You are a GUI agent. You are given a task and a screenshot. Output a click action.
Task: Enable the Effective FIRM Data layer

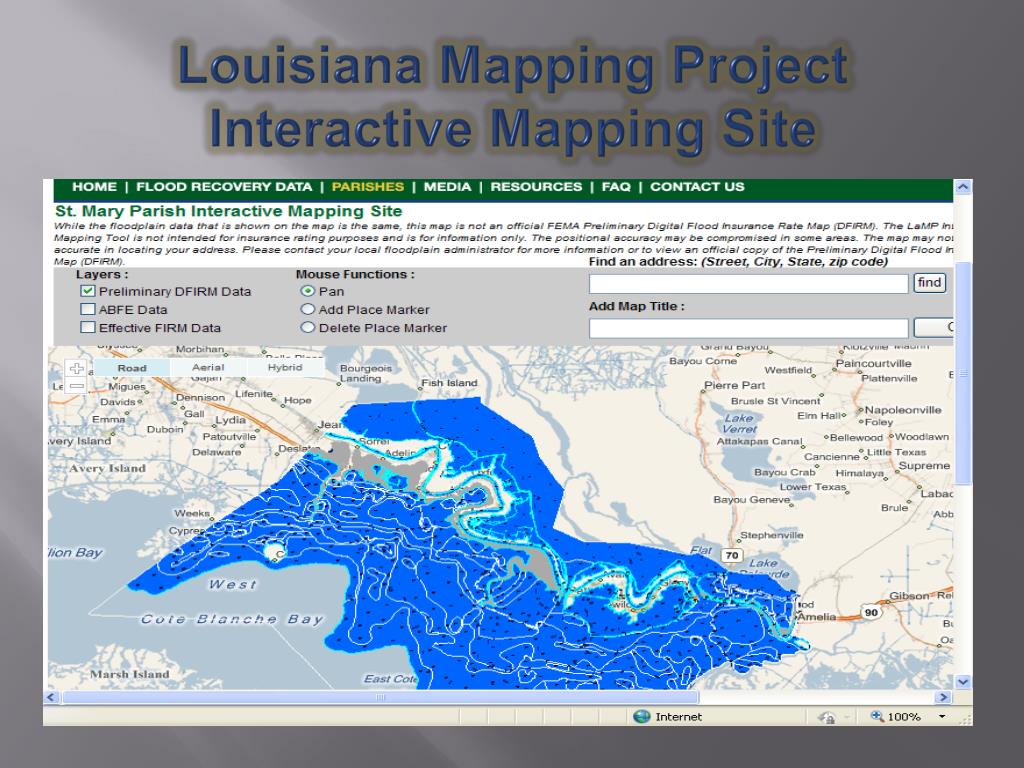(x=88, y=327)
